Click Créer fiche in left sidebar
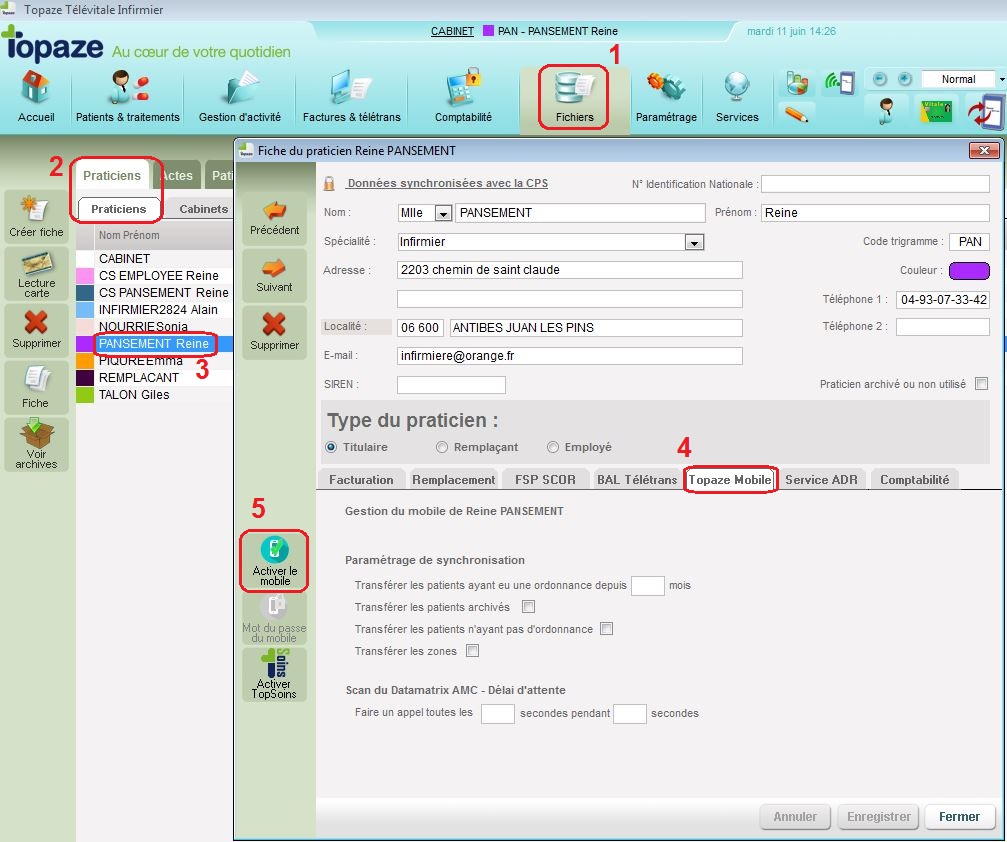 [36, 217]
